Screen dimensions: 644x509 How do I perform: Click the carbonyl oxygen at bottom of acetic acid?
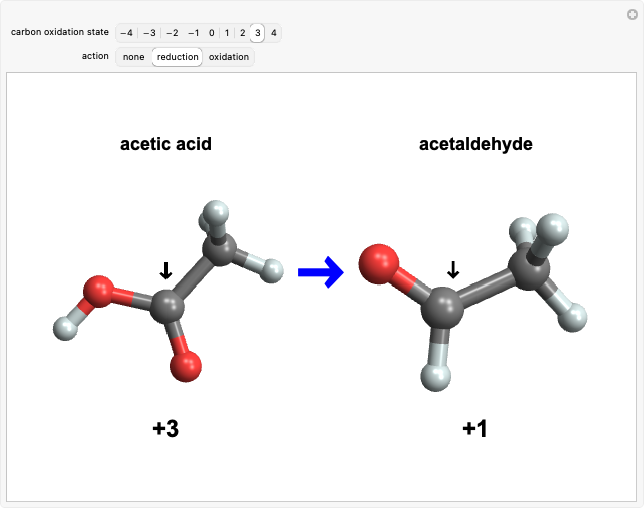coord(186,365)
